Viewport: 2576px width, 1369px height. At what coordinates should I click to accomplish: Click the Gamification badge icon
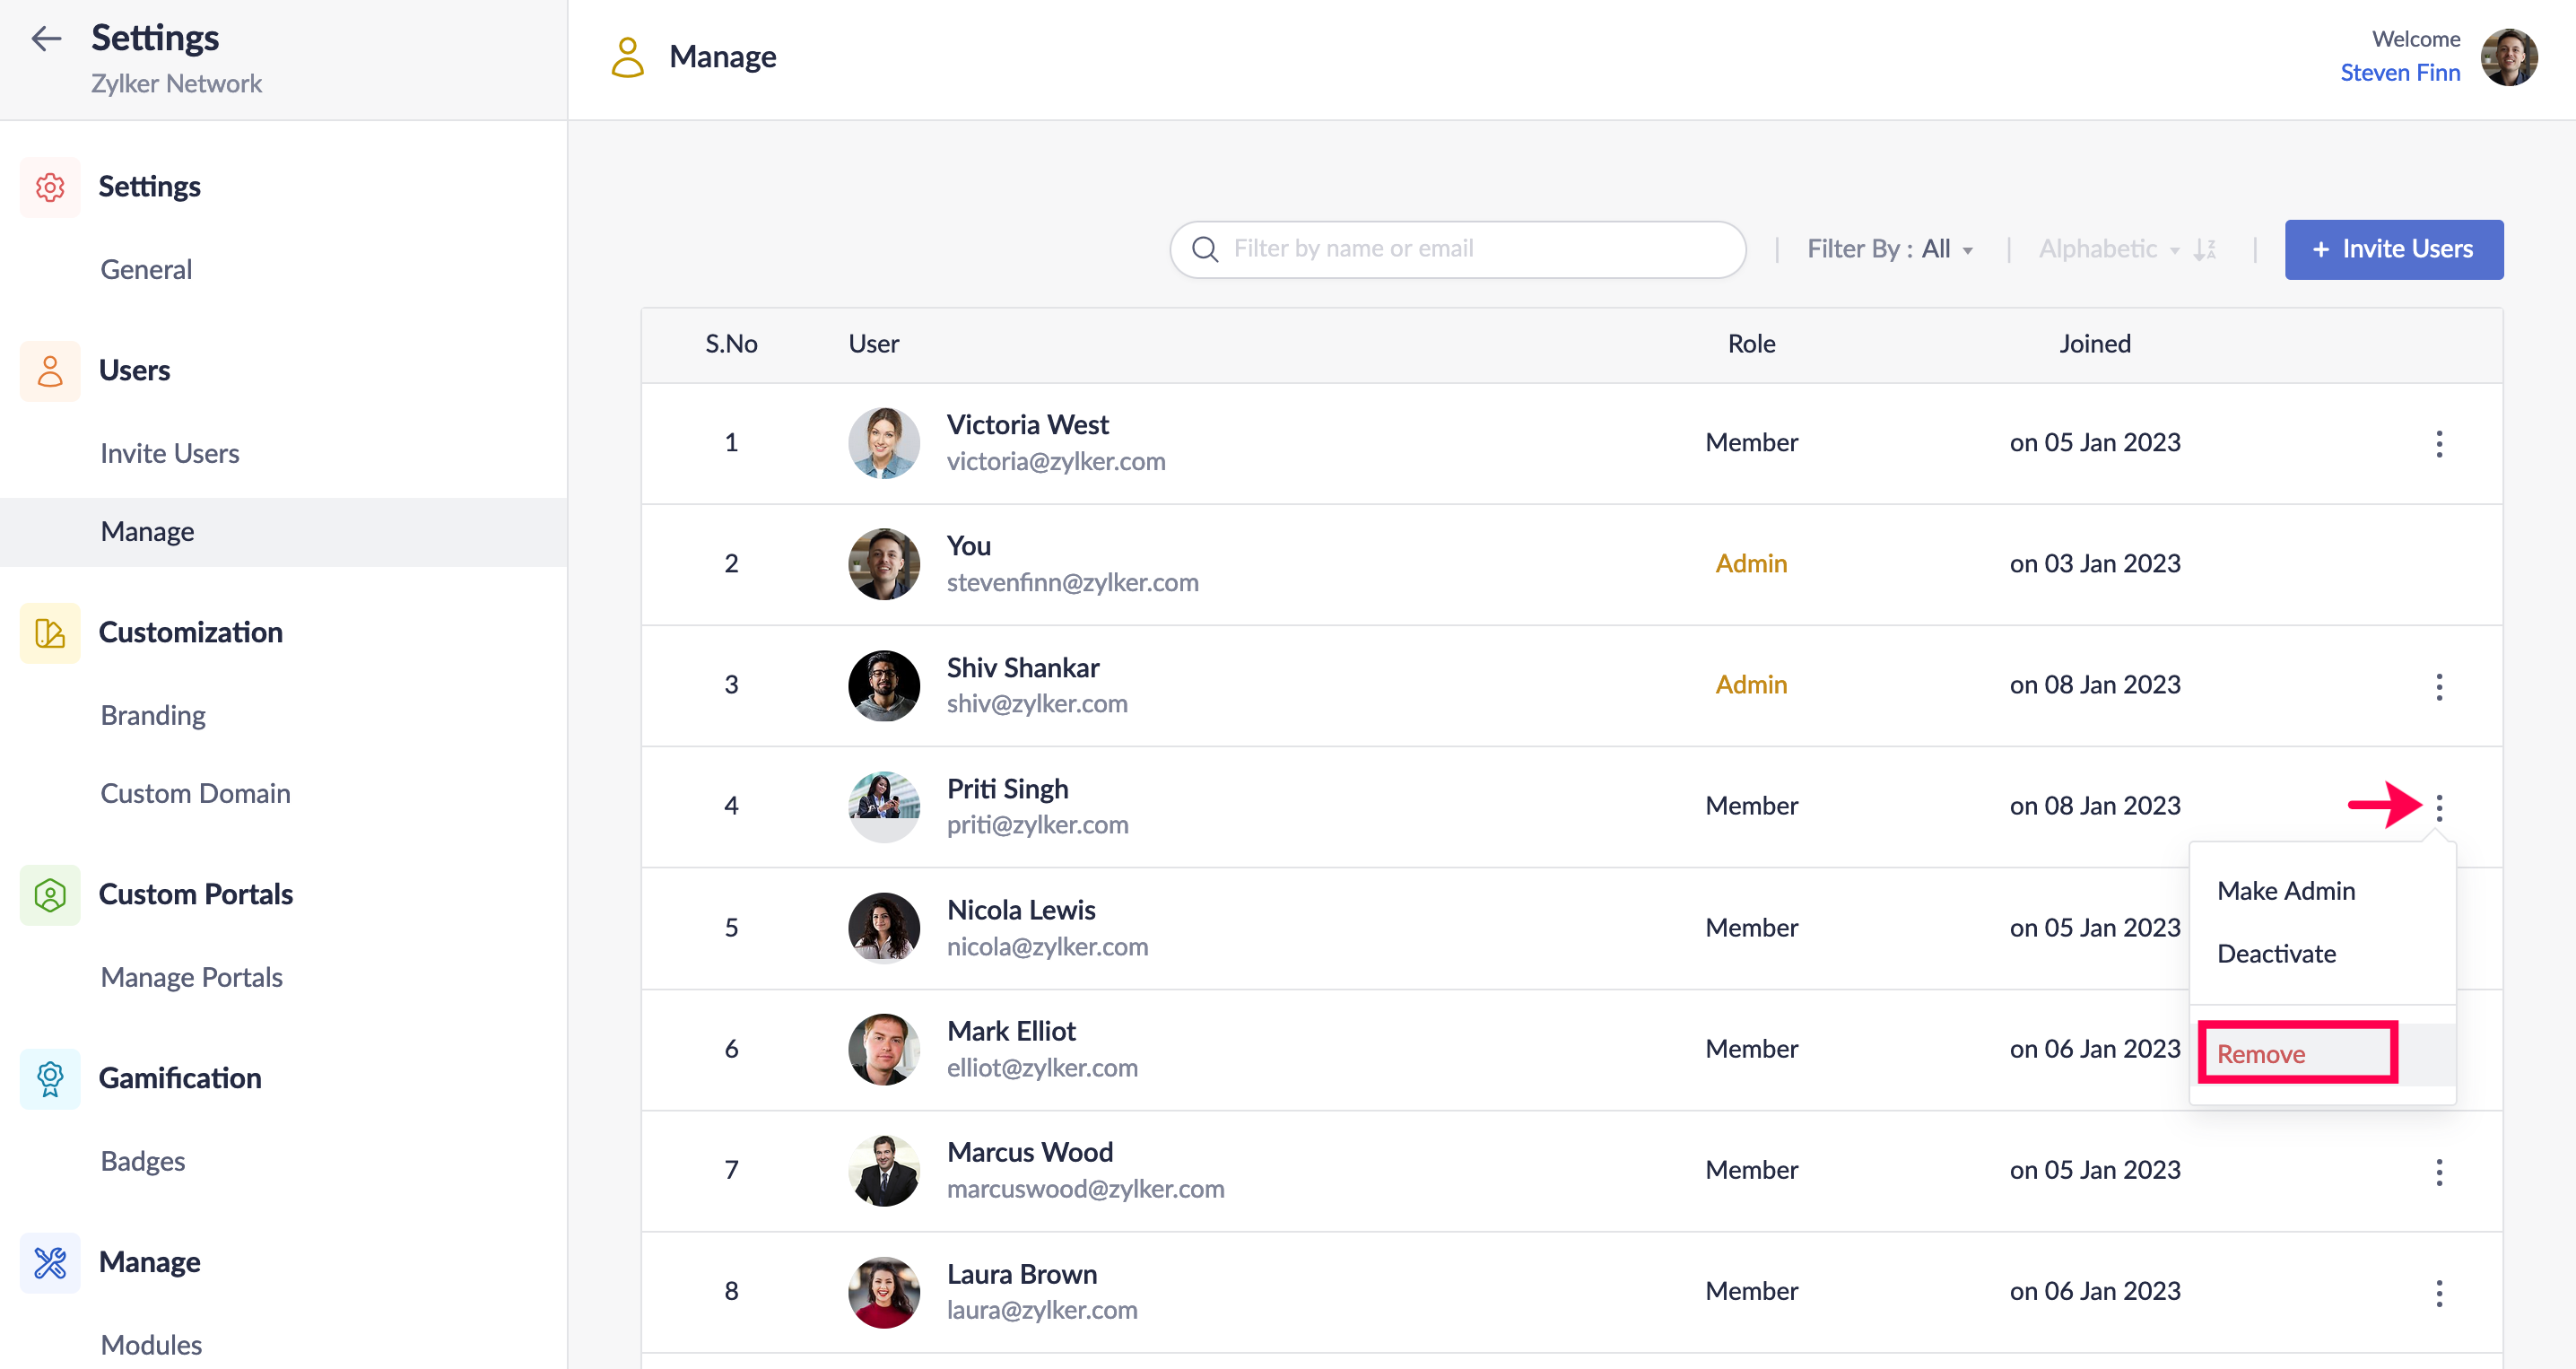tap(50, 1078)
